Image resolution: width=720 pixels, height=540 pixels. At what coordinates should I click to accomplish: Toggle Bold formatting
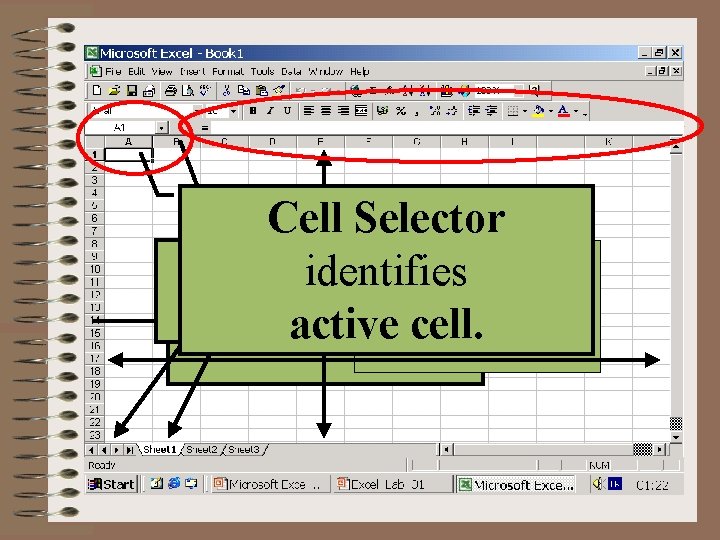(253, 111)
